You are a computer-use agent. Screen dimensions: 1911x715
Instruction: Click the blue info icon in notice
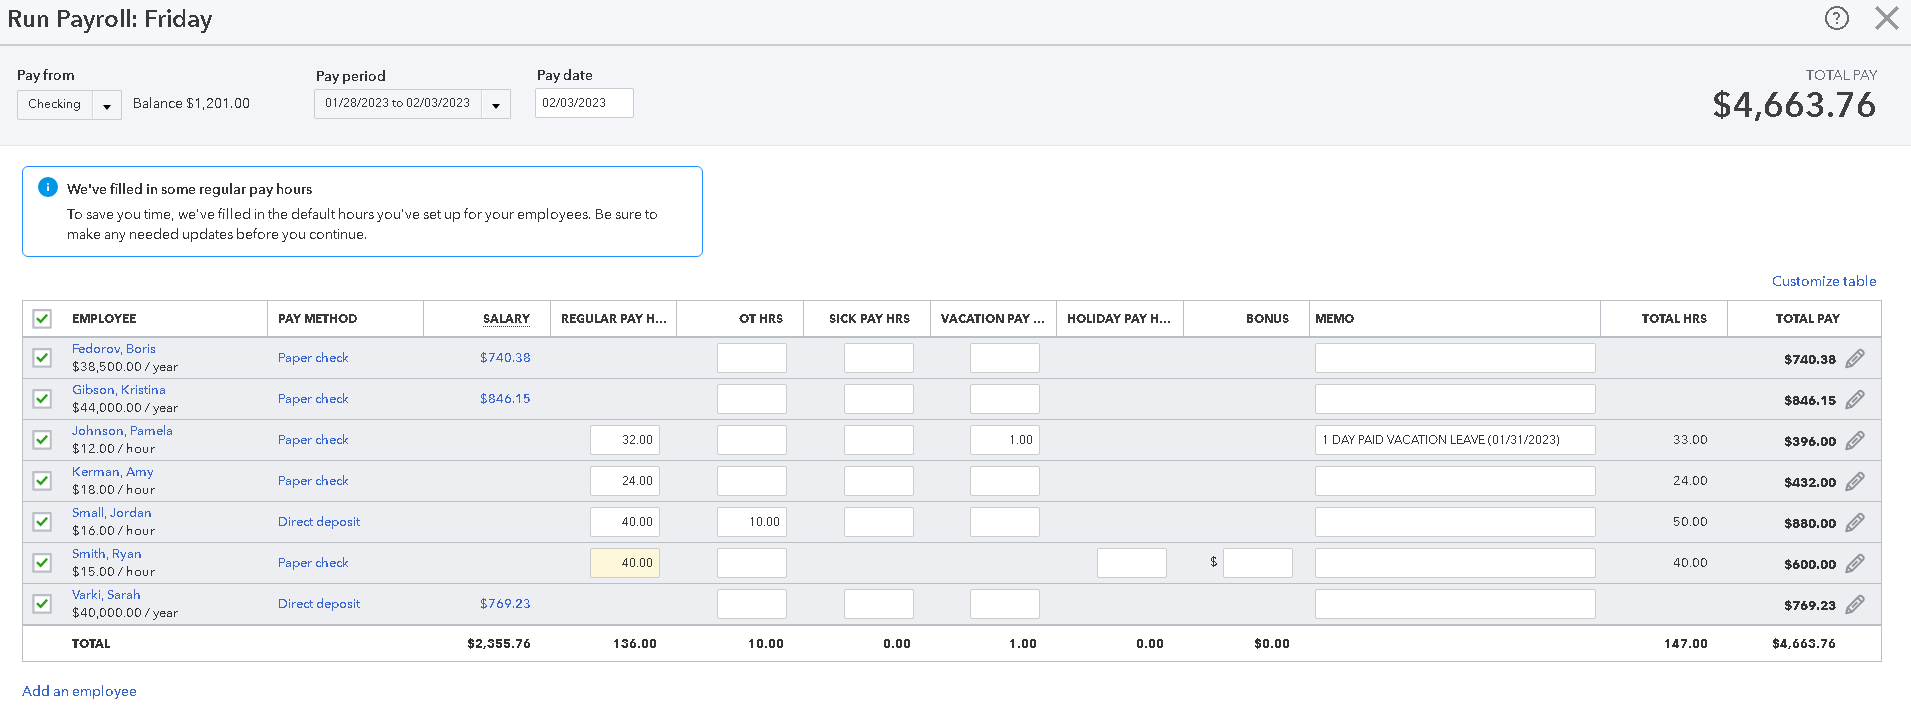click(x=47, y=187)
